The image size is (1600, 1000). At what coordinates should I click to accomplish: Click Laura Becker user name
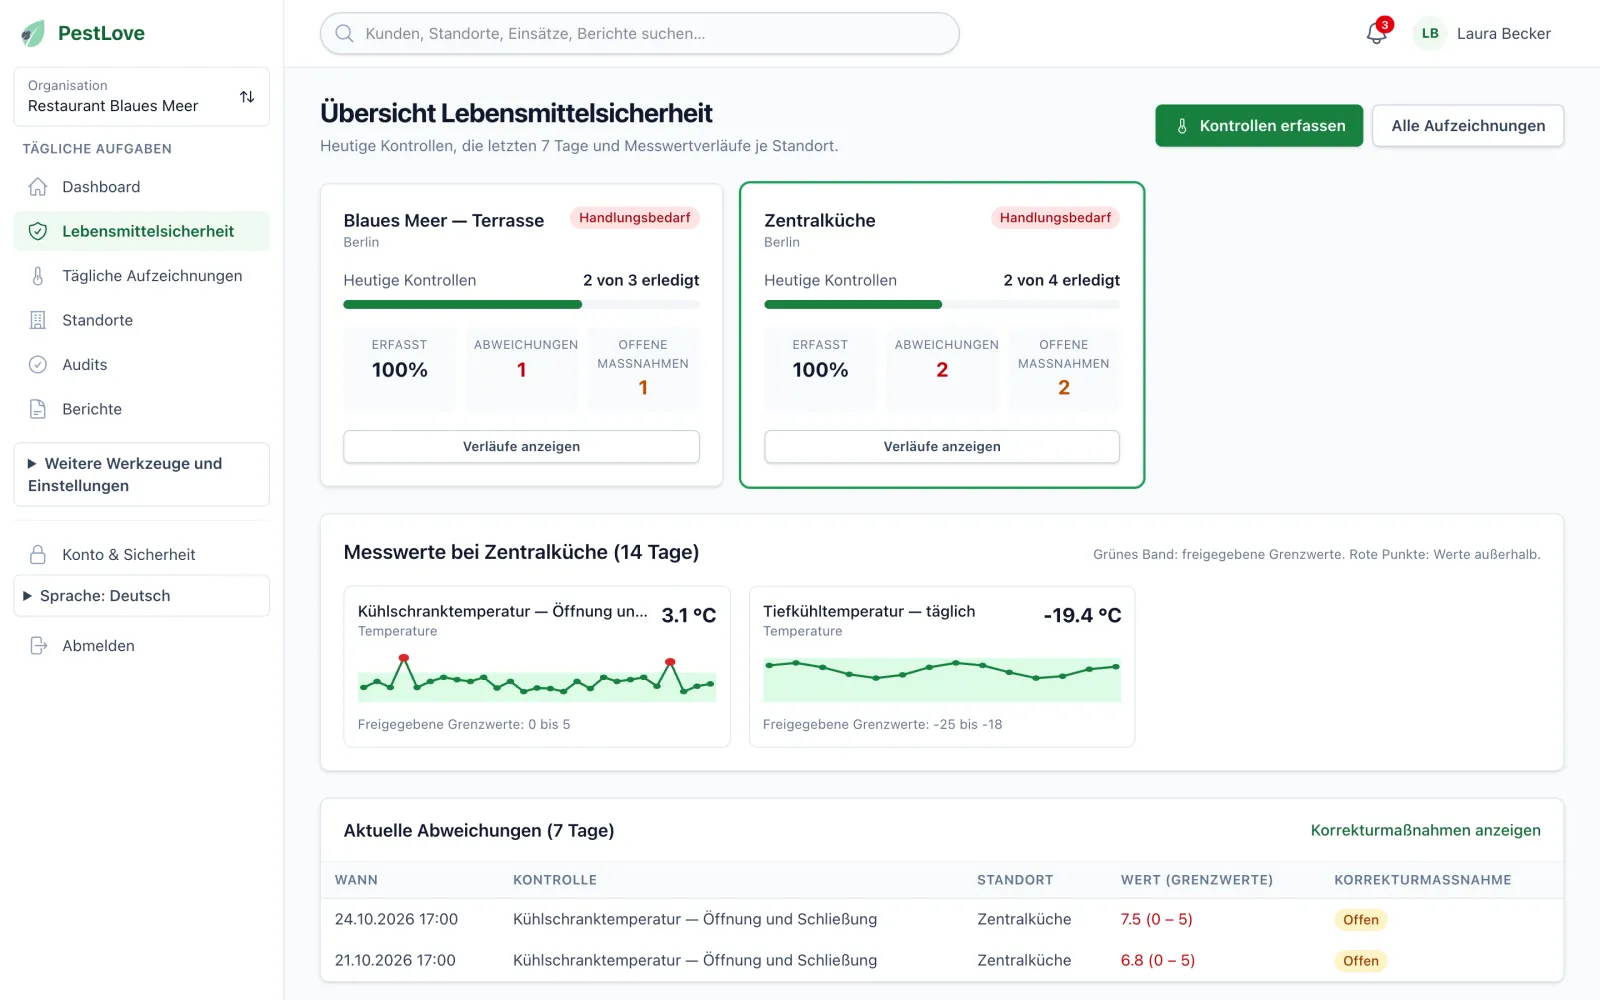click(x=1503, y=33)
